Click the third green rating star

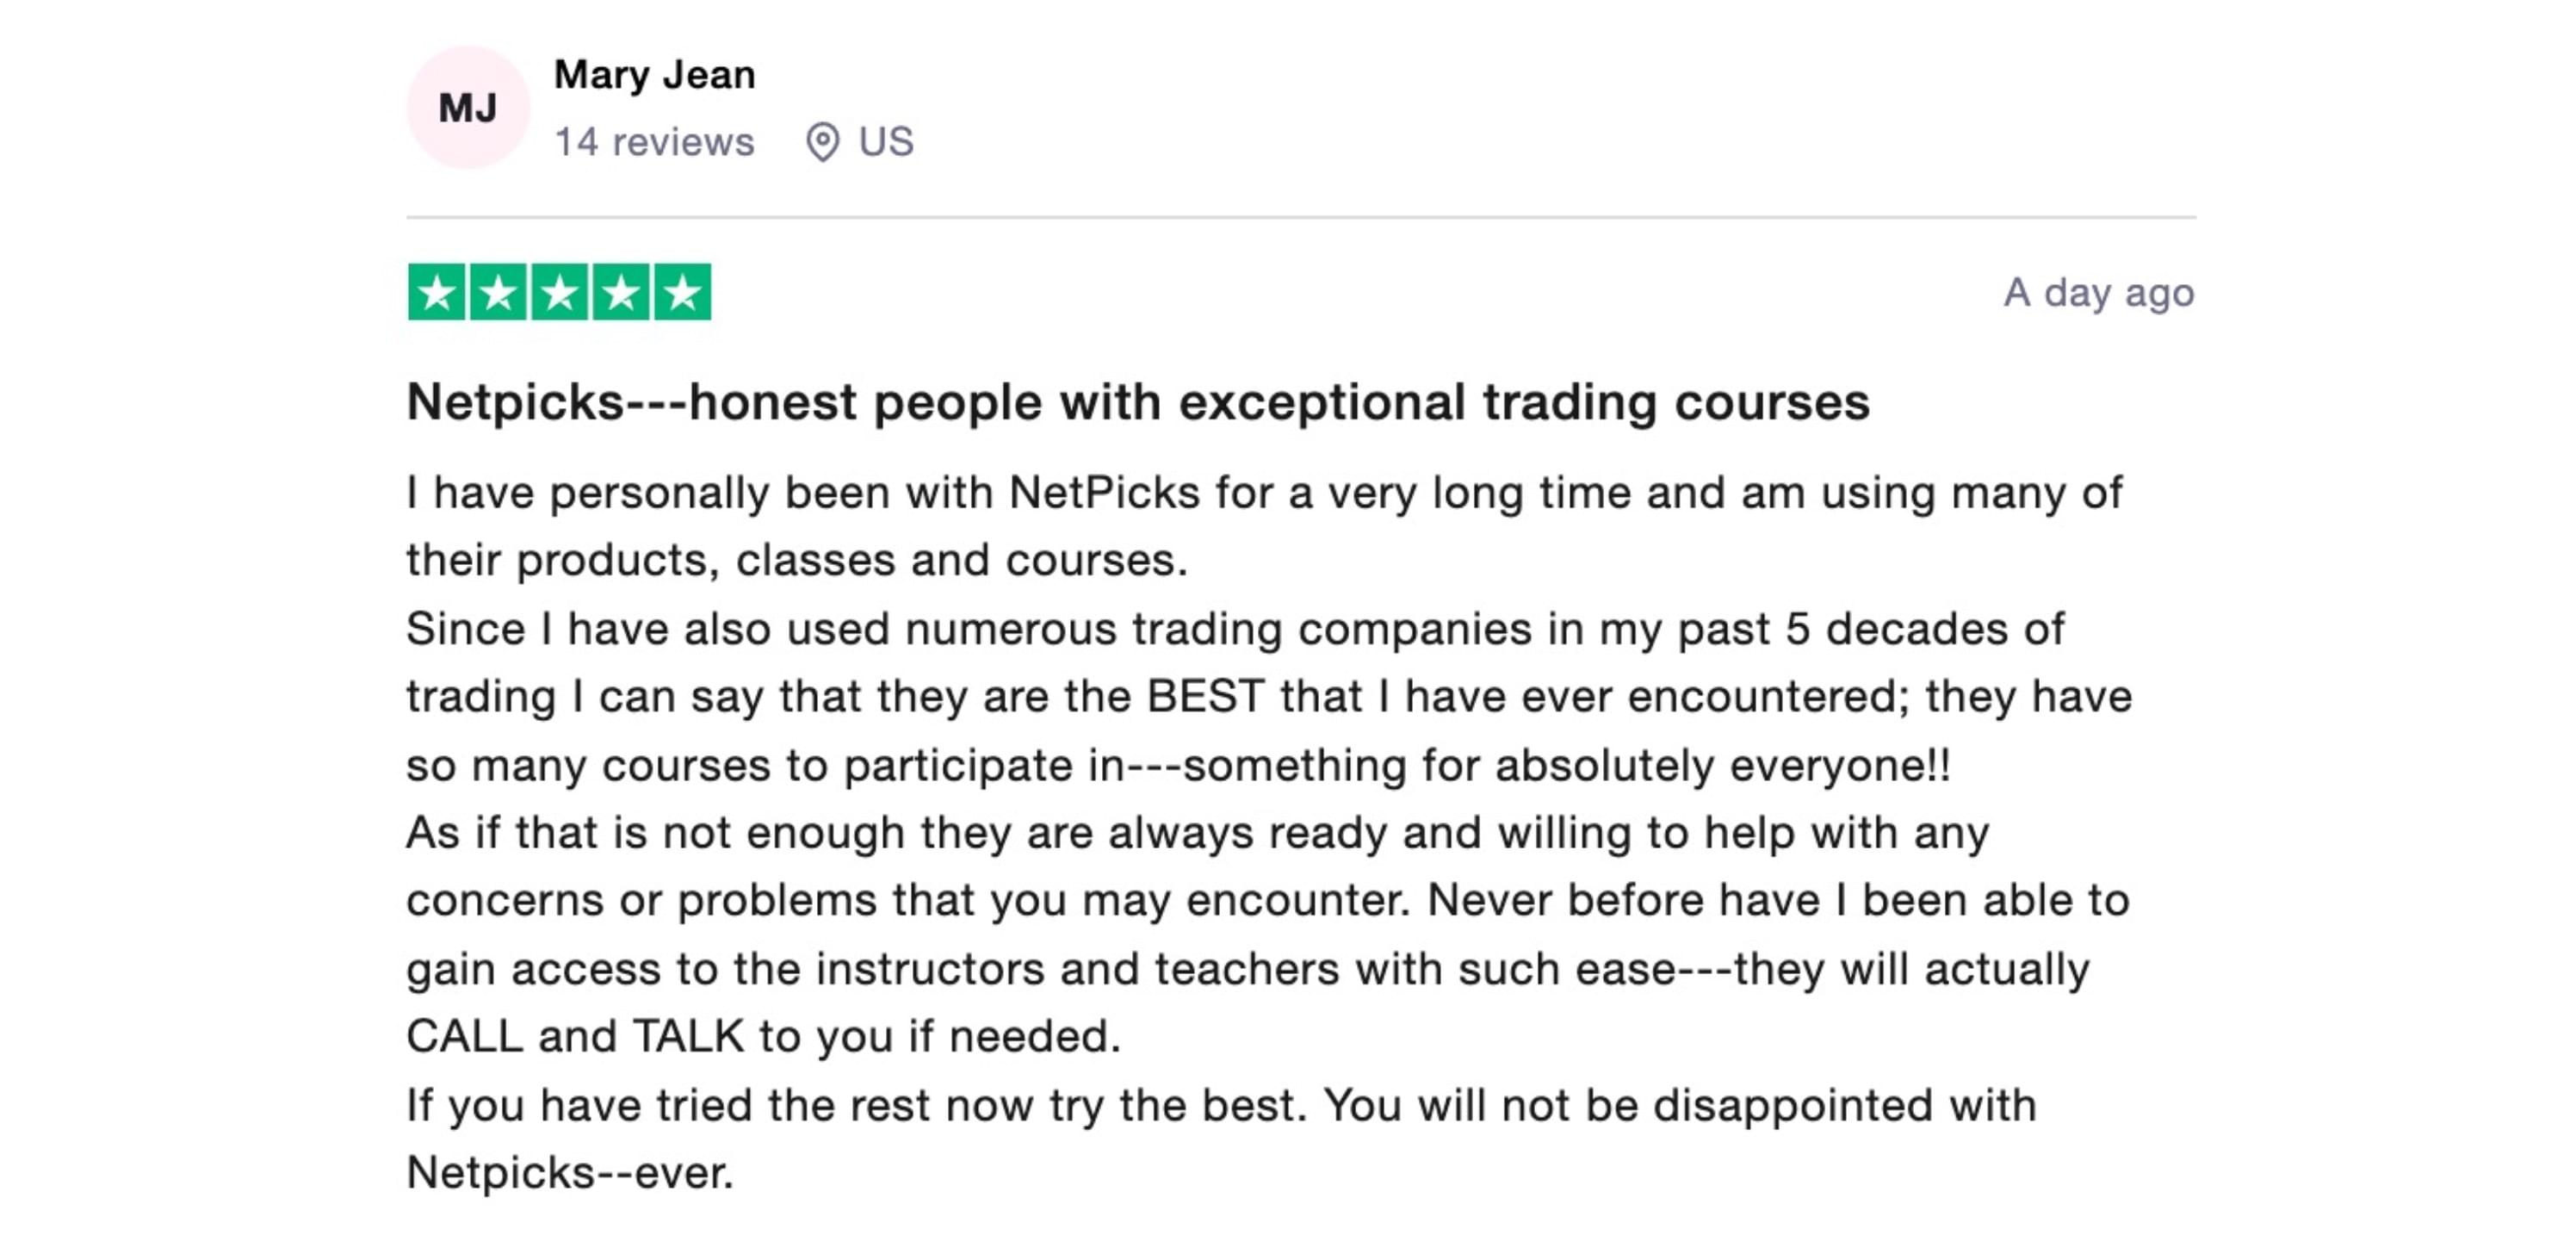pyautogui.click(x=560, y=292)
